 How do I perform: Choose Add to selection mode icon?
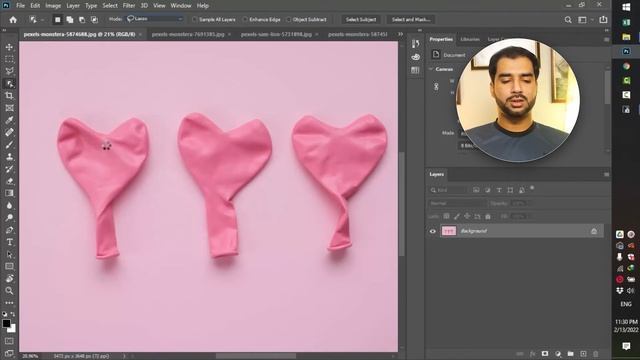tap(70, 20)
